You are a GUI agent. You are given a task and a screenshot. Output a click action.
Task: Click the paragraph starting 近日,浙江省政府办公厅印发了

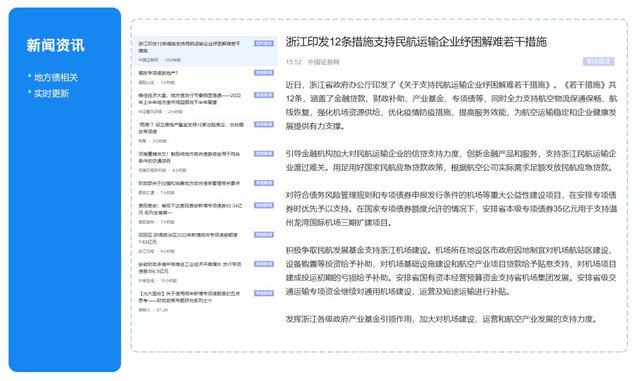[x=451, y=105]
